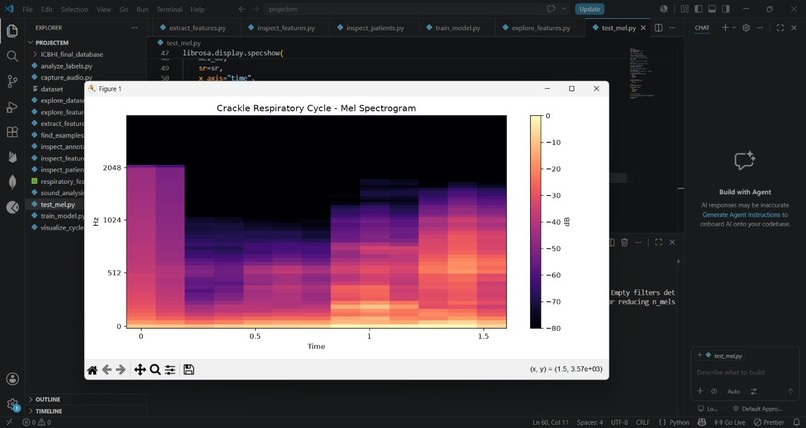Open capture_audio.py in explorer

tap(66, 77)
